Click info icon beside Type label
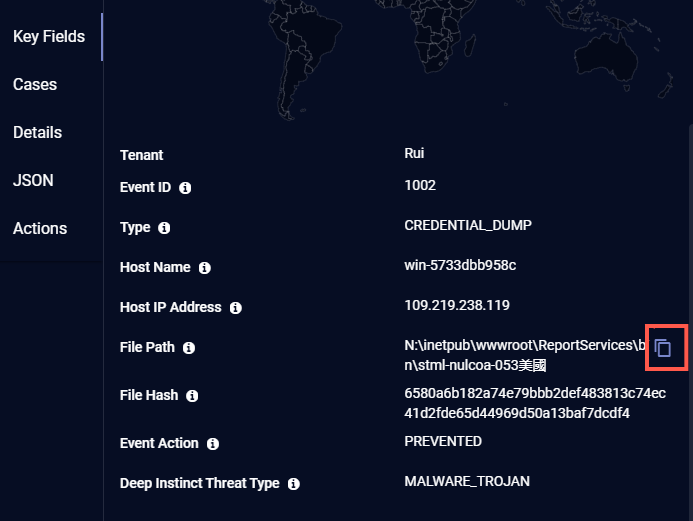Viewport: 693px width, 521px height. tap(164, 228)
